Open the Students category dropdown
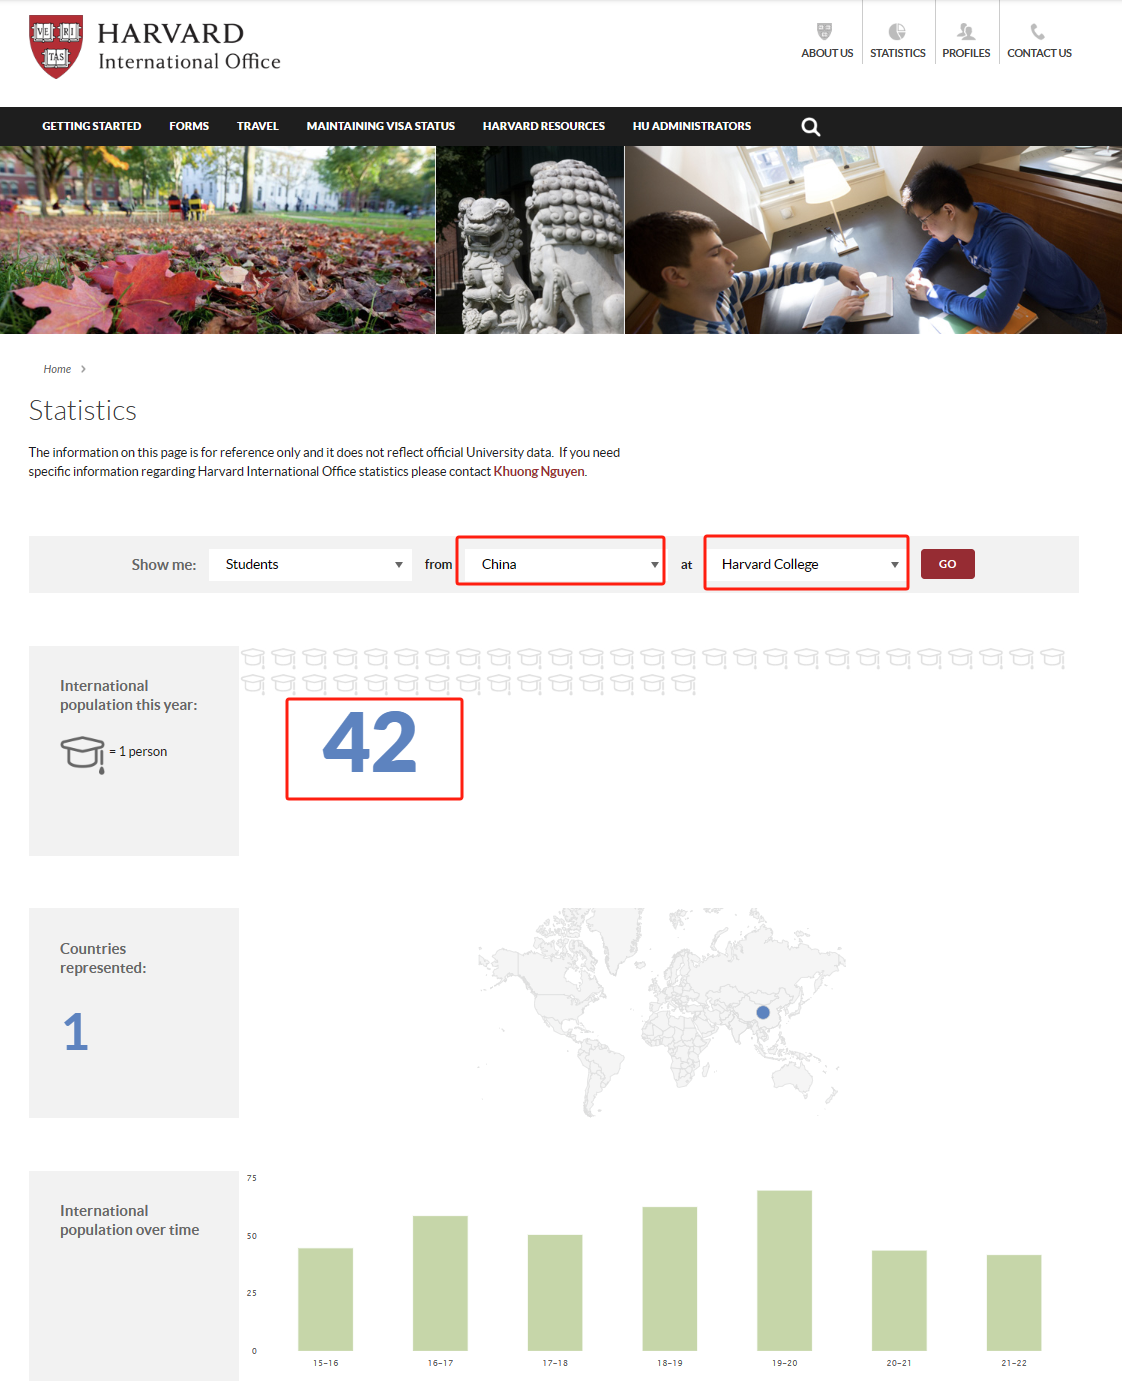The height and width of the screenshot is (1388, 1122). coord(310,565)
